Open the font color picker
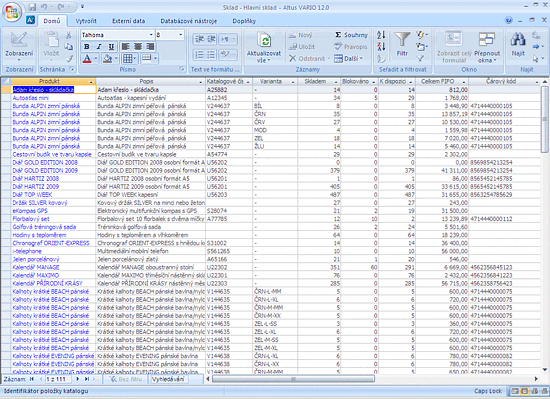Screen dimensions: 550x399 tap(90, 58)
